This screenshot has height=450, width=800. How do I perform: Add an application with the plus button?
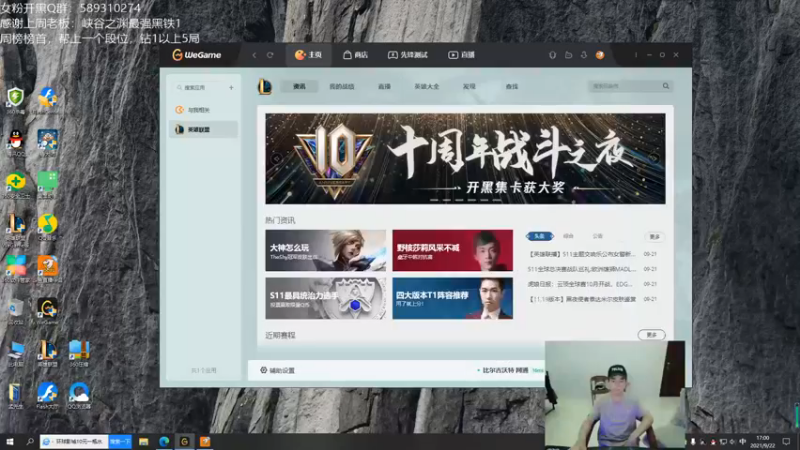[231, 88]
